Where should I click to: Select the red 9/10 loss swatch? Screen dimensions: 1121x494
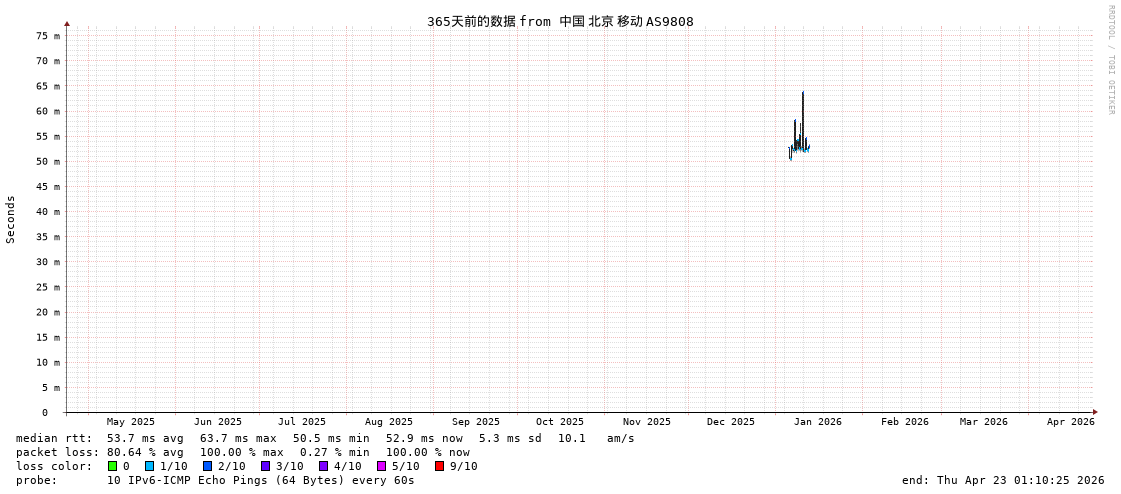tap(440, 466)
